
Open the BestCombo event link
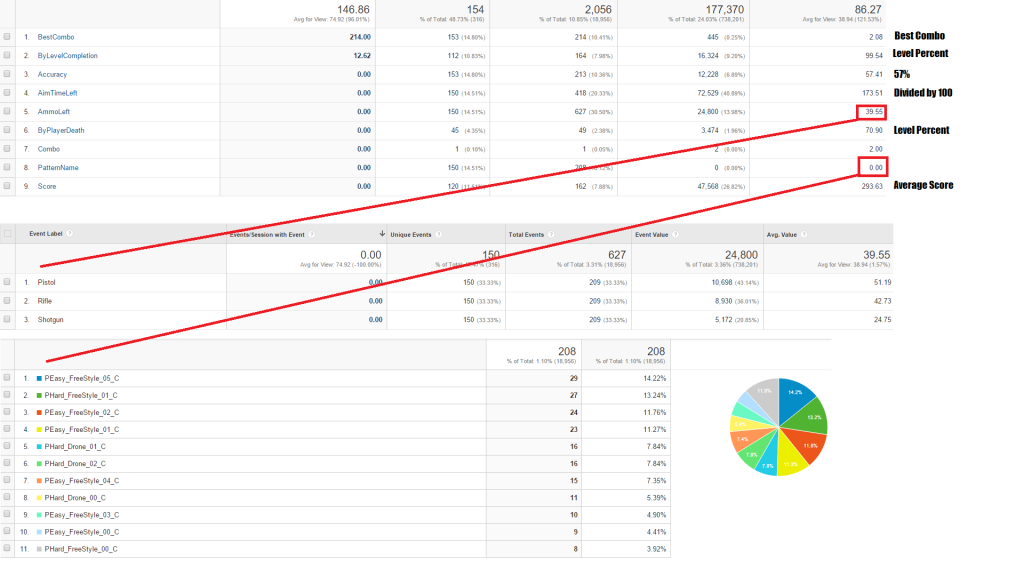point(56,37)
